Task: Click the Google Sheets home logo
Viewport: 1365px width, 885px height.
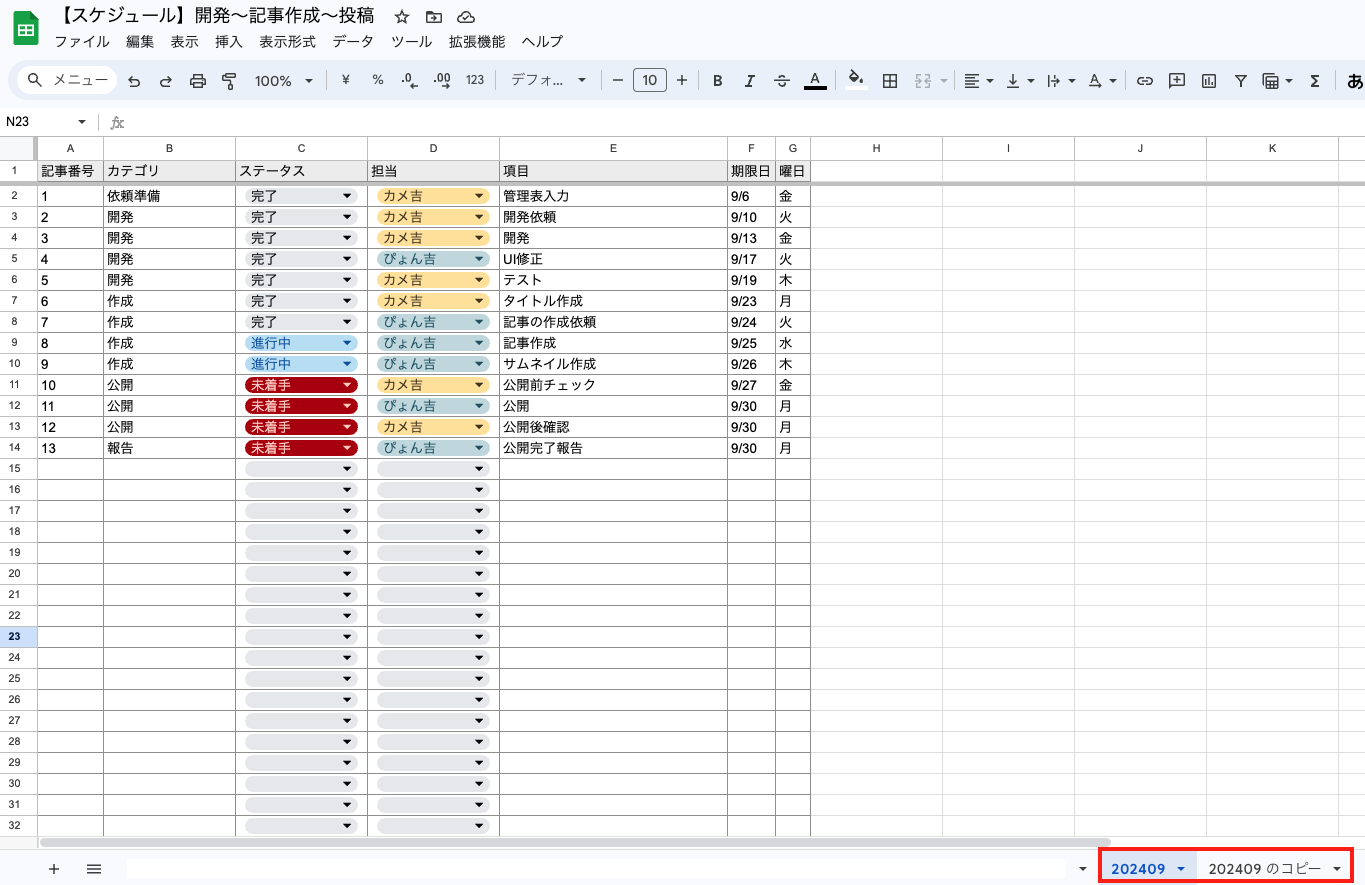Action: (26, 29)
